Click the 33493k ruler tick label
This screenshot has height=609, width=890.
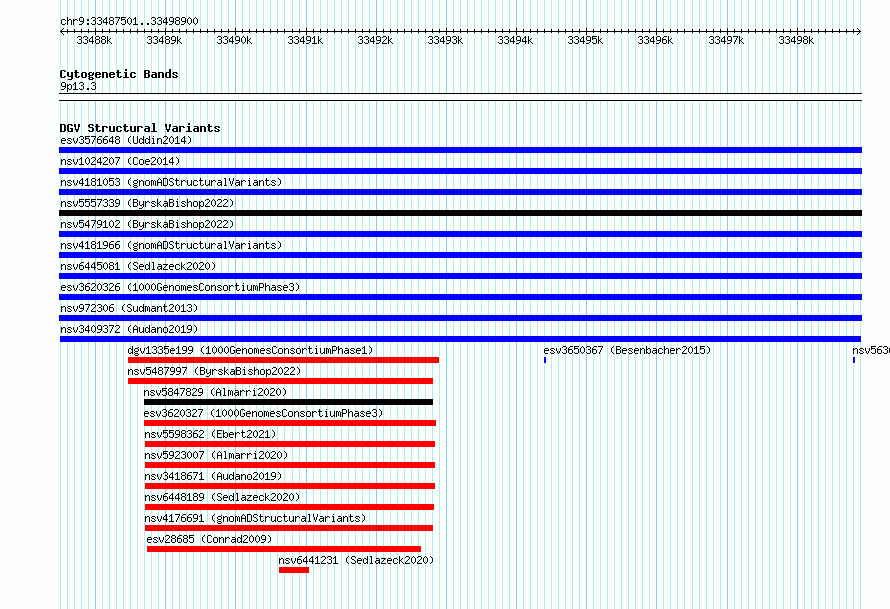pyautogui.click(x=445, y=40)
